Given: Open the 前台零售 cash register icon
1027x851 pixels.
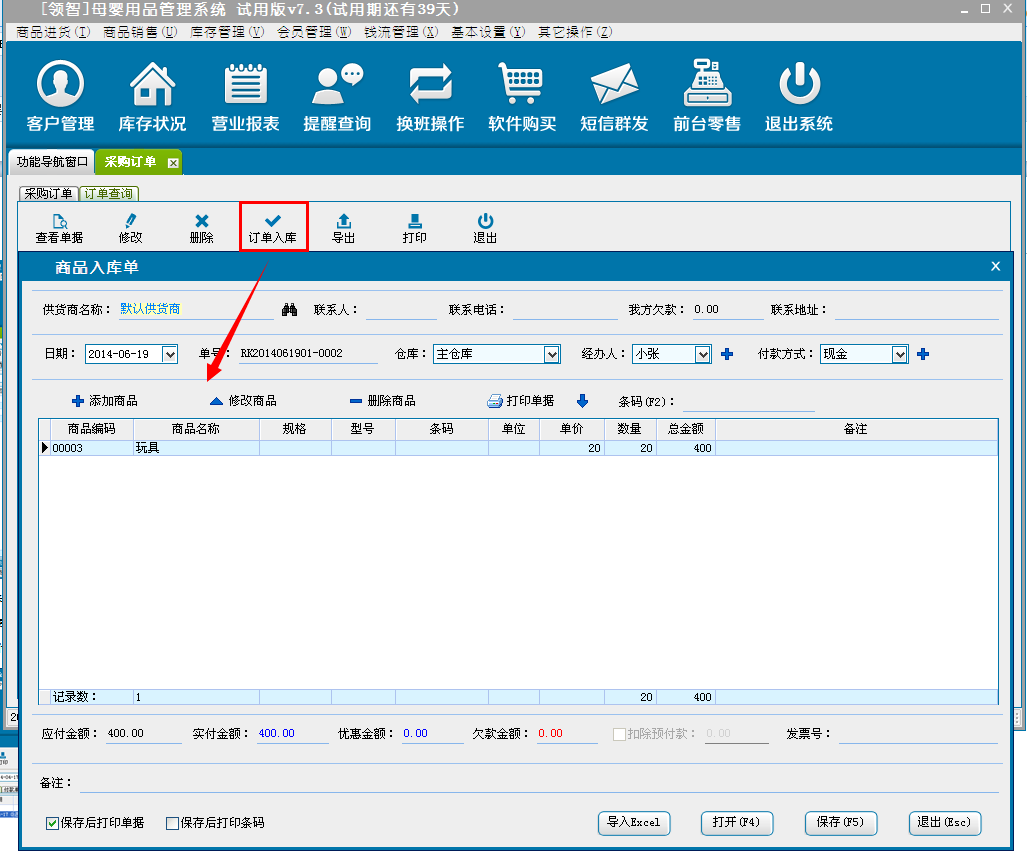Looking at the screenshot, I should click(707, 85).
